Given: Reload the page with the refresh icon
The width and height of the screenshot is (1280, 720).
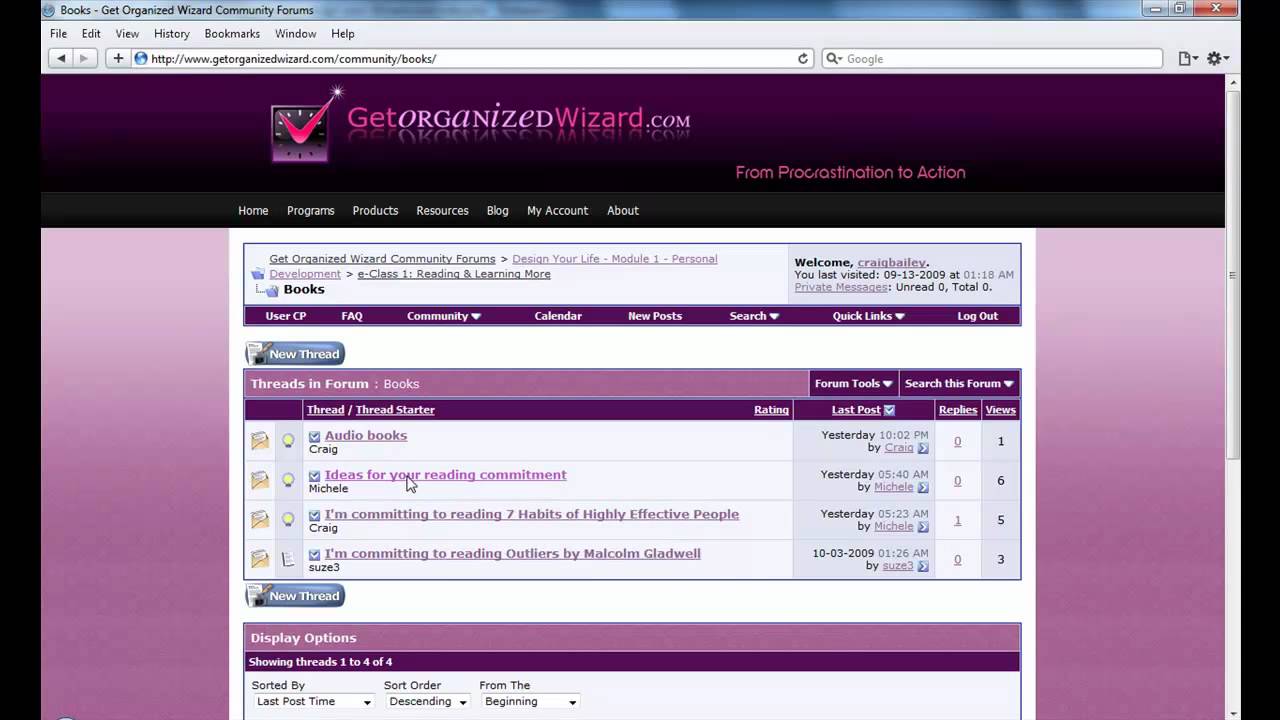Looking at the screenshot, I should point(802,59).
